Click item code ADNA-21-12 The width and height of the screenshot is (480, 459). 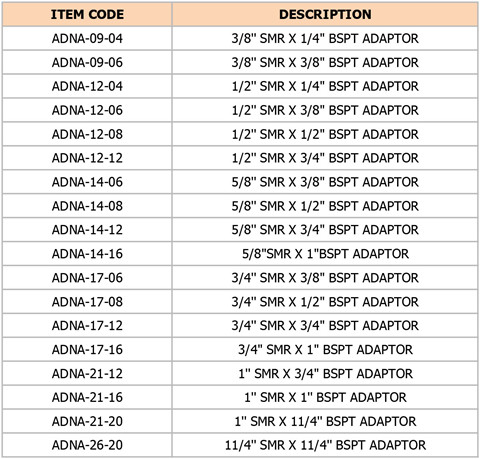tap(87, 373)
